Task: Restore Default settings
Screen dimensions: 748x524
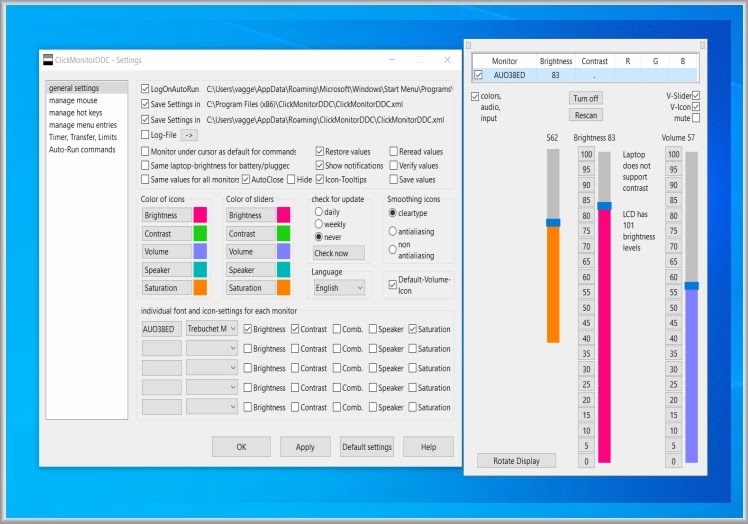Action: point(367,447)
